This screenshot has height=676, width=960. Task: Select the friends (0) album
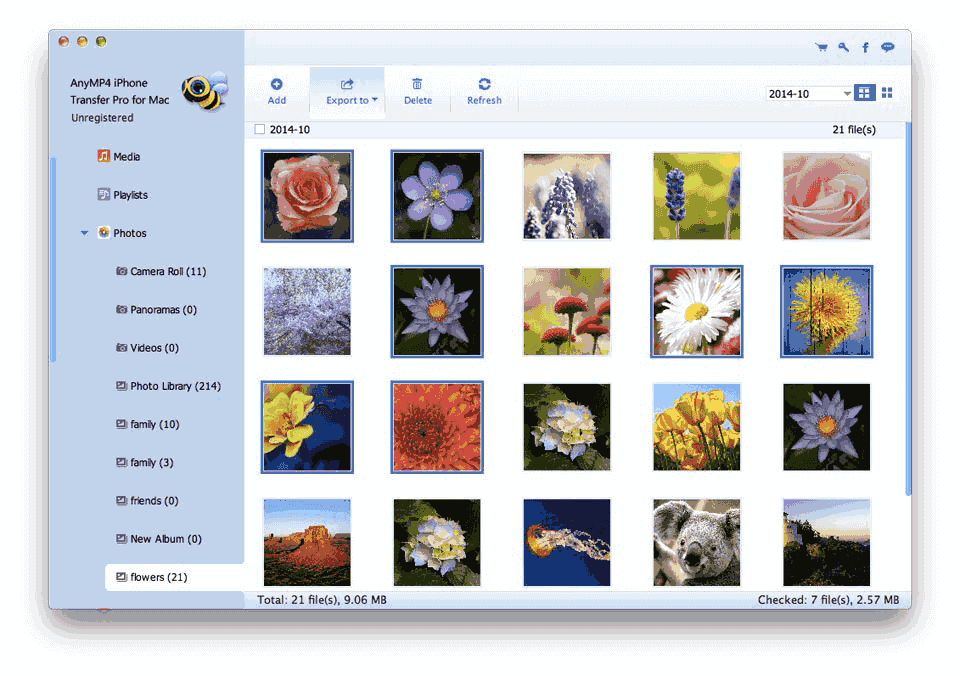tap(147, 500)
